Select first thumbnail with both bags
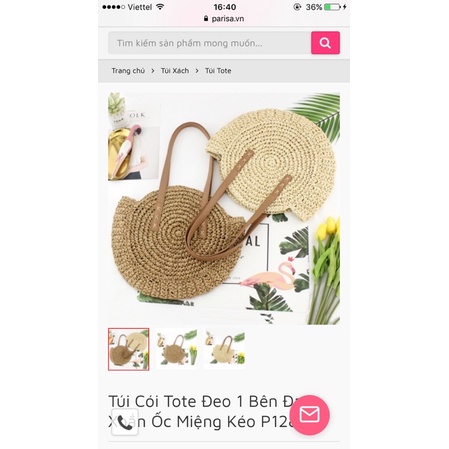Viewport: 449px width, 449px height. tap(129, 349)
